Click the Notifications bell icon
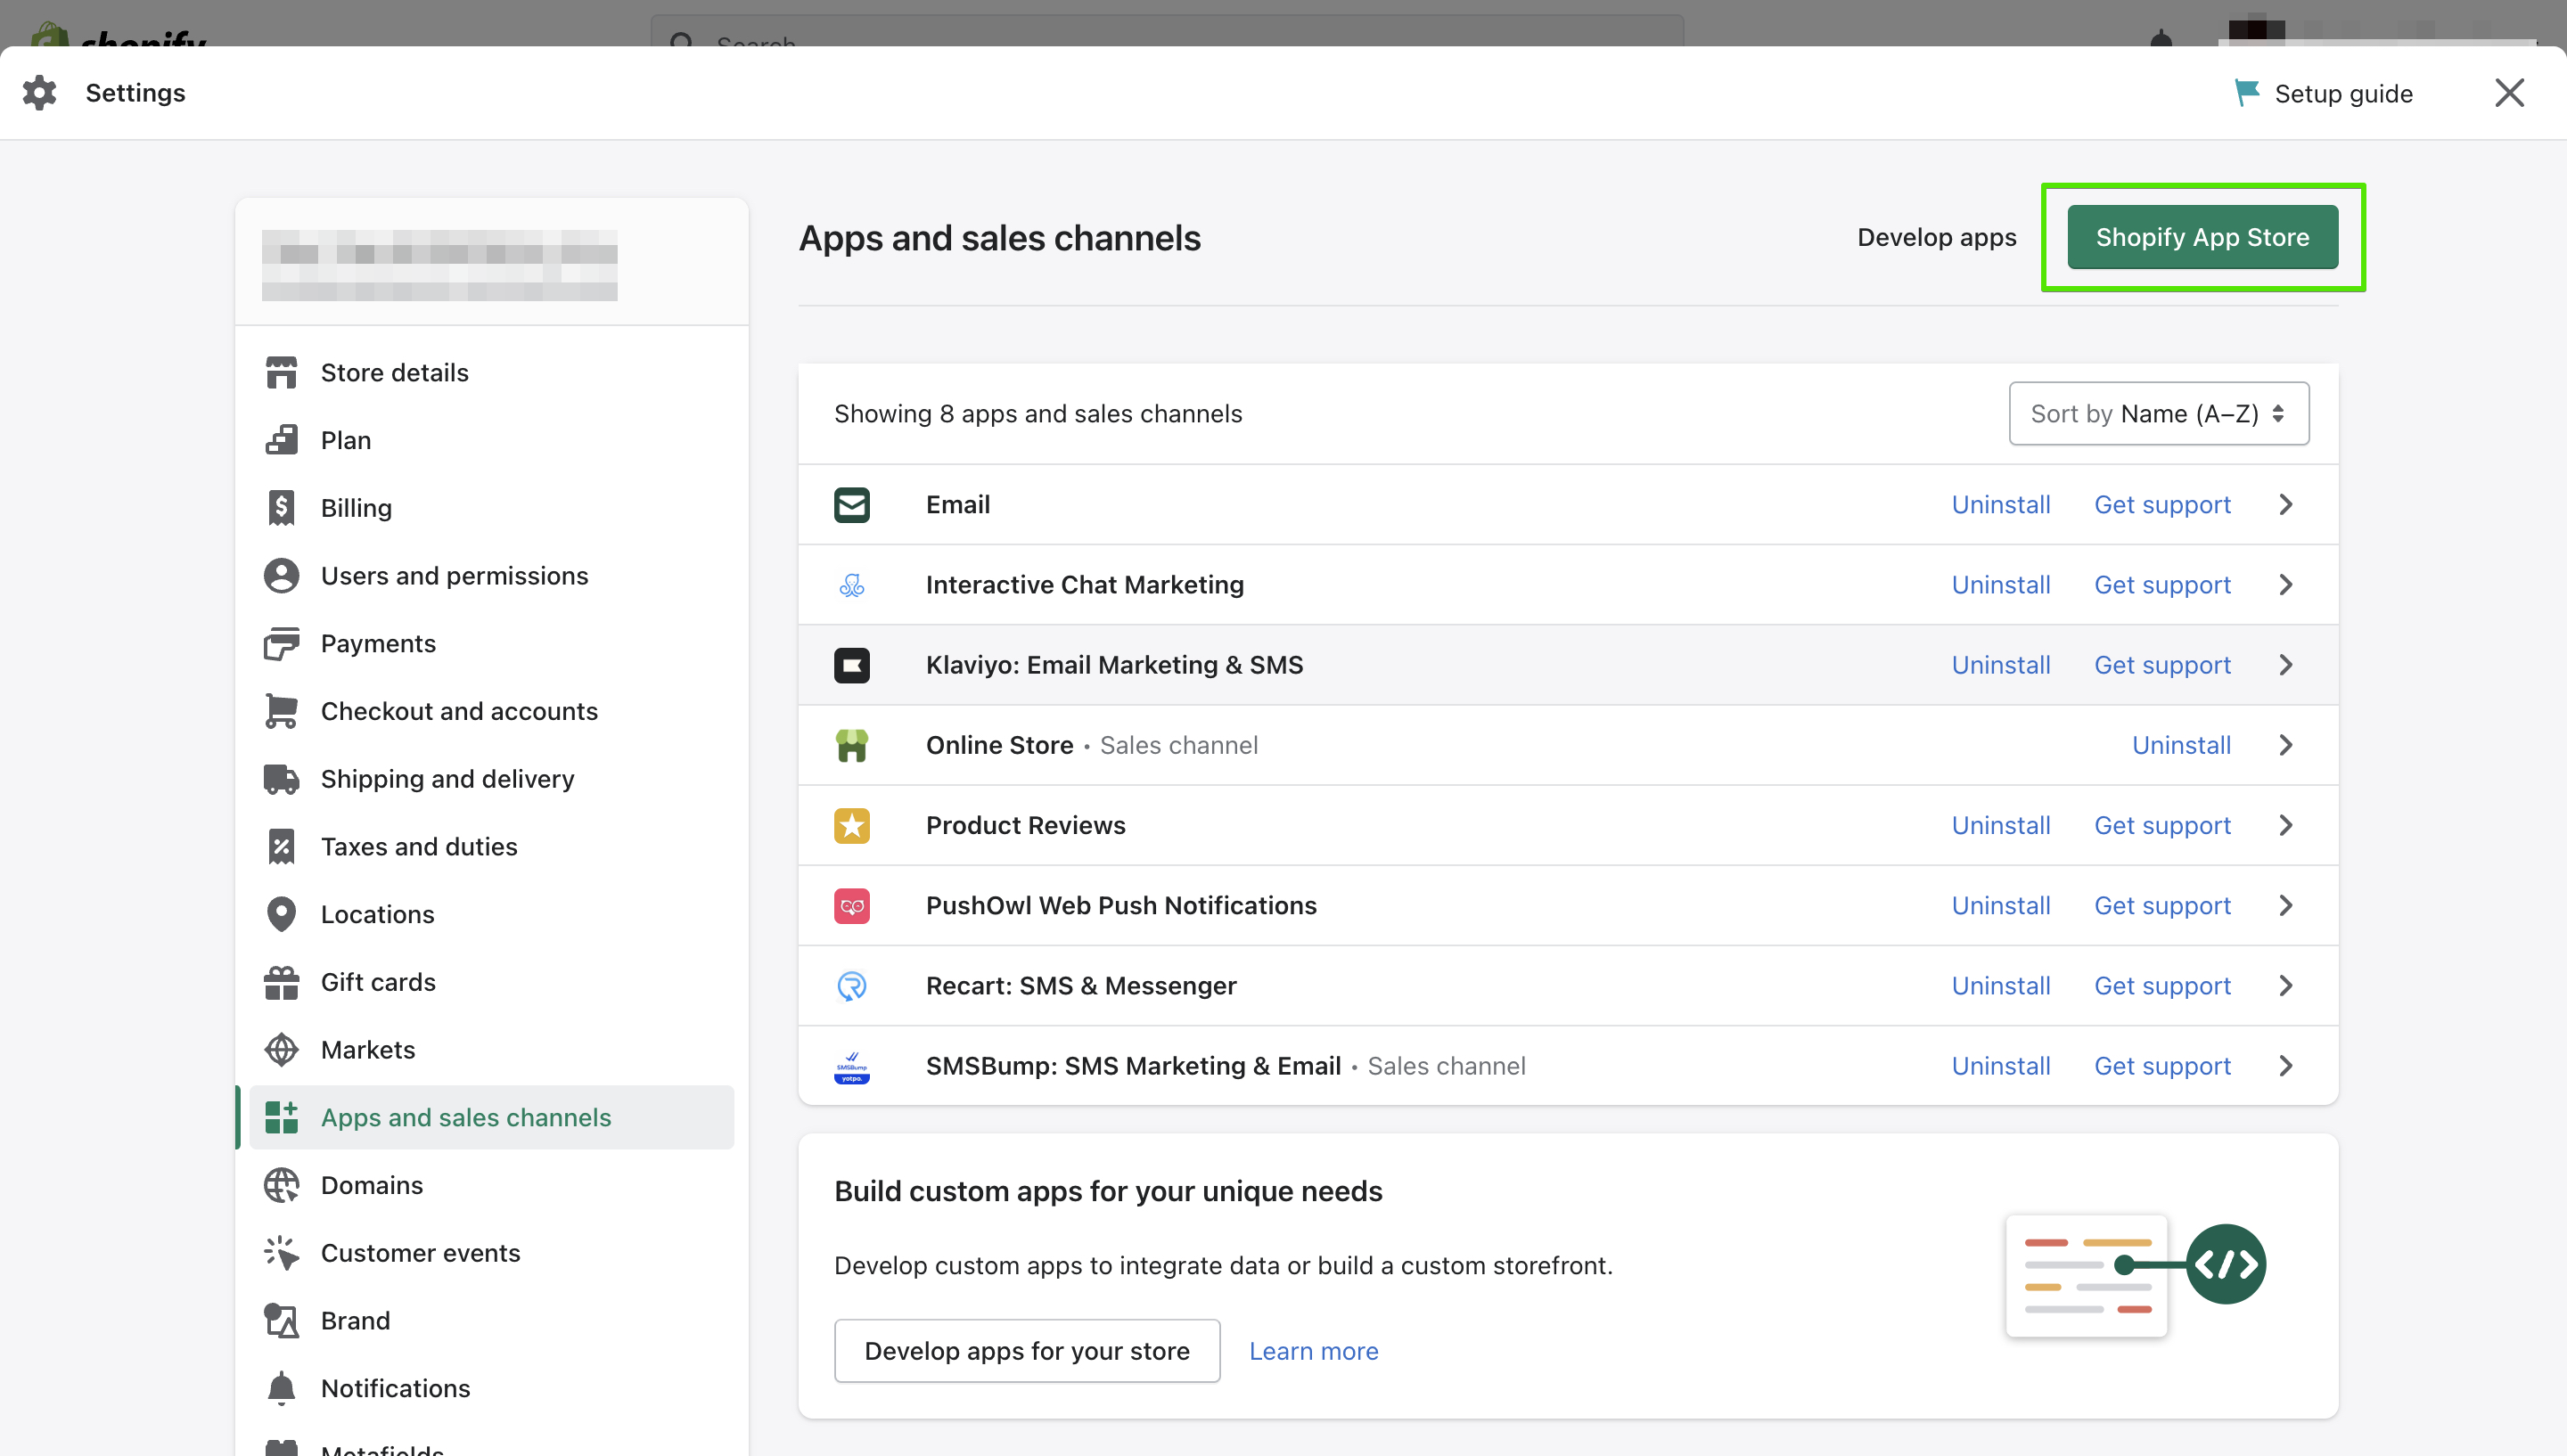 pyautogui.click(x=281, y=1388)
